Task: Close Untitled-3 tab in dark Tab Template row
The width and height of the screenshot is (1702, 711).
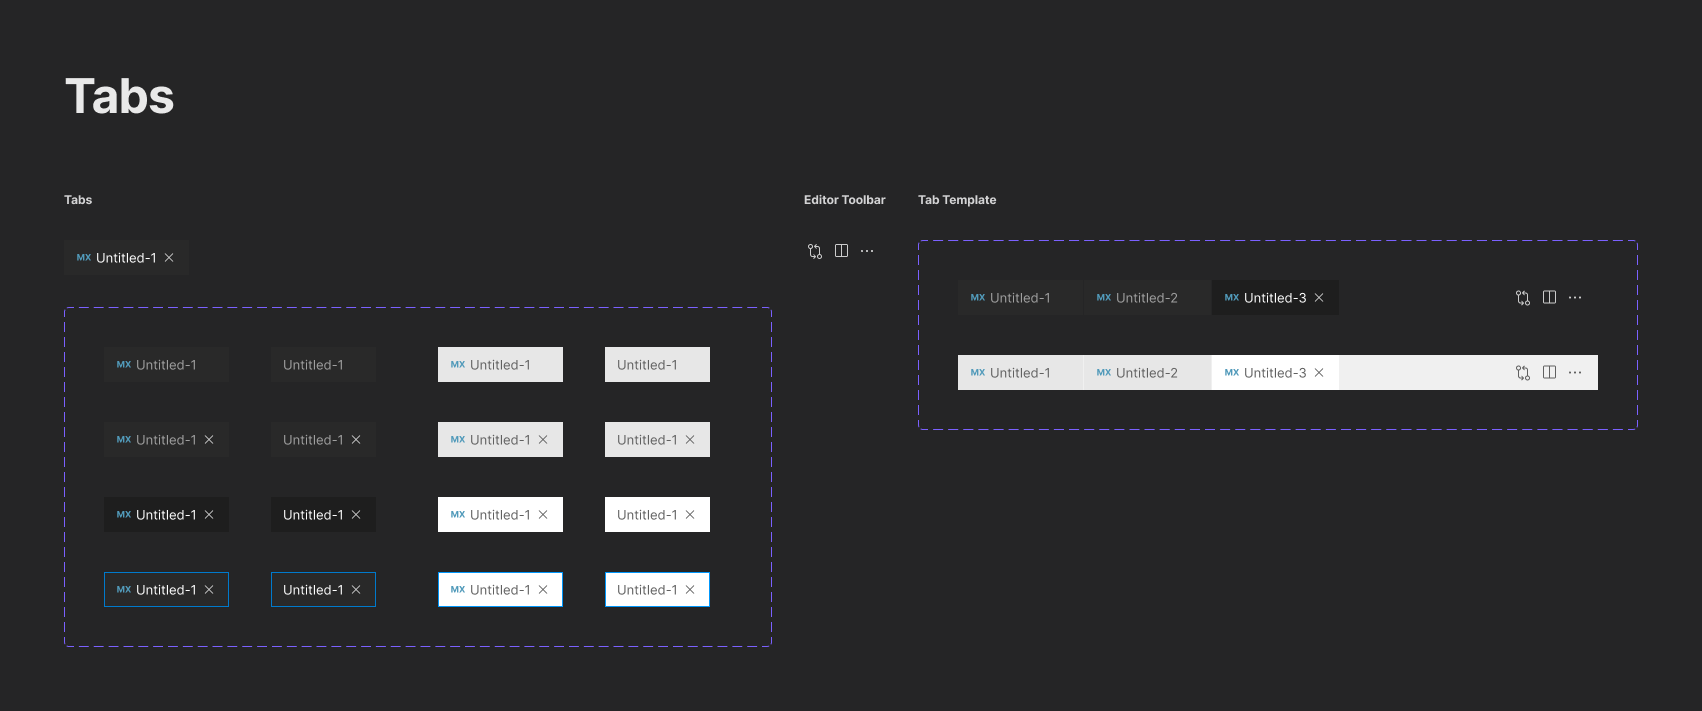Action: [1319, 298]
